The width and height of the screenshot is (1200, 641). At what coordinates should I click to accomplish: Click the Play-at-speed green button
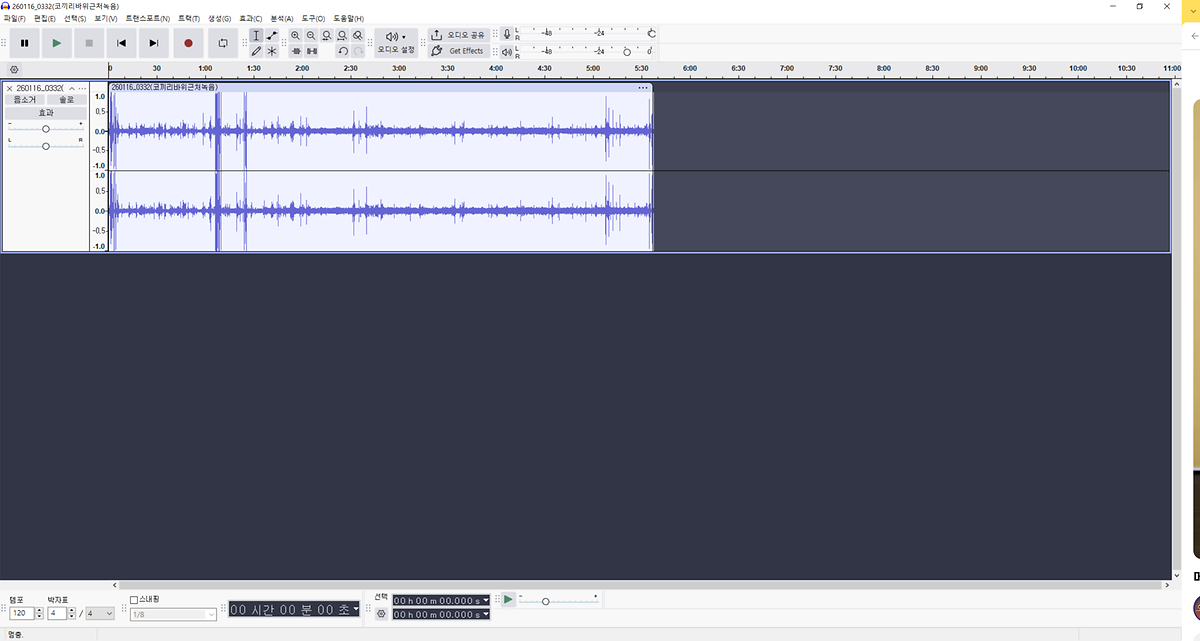(508, 599)
